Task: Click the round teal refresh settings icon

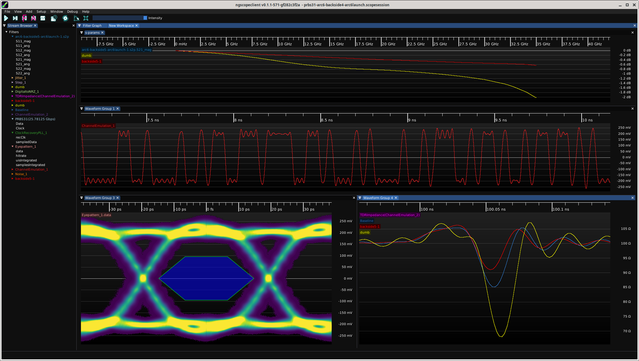Action: [65, 18]
